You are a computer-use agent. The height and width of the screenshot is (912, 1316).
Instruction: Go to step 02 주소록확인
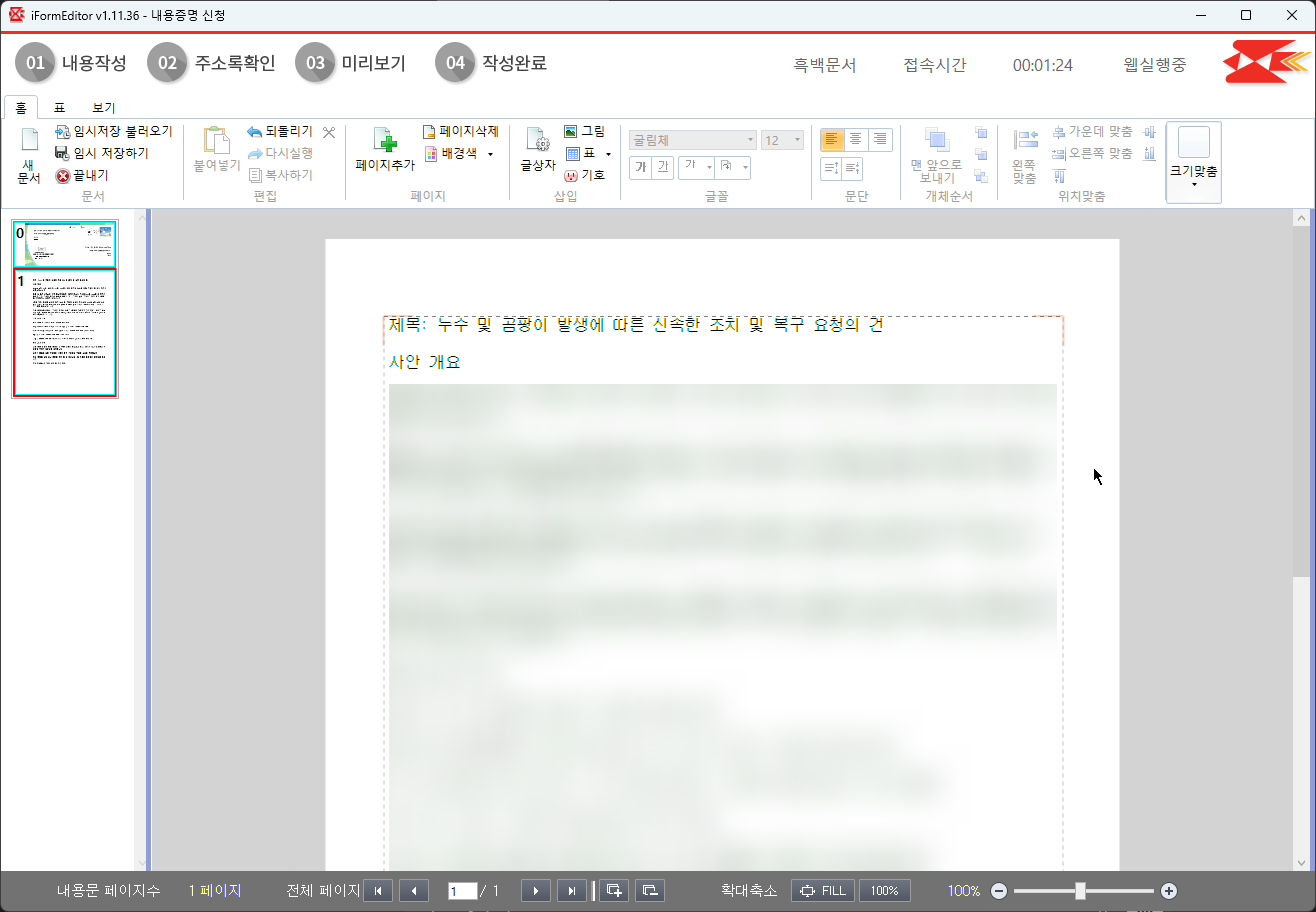tap(211, 63)
